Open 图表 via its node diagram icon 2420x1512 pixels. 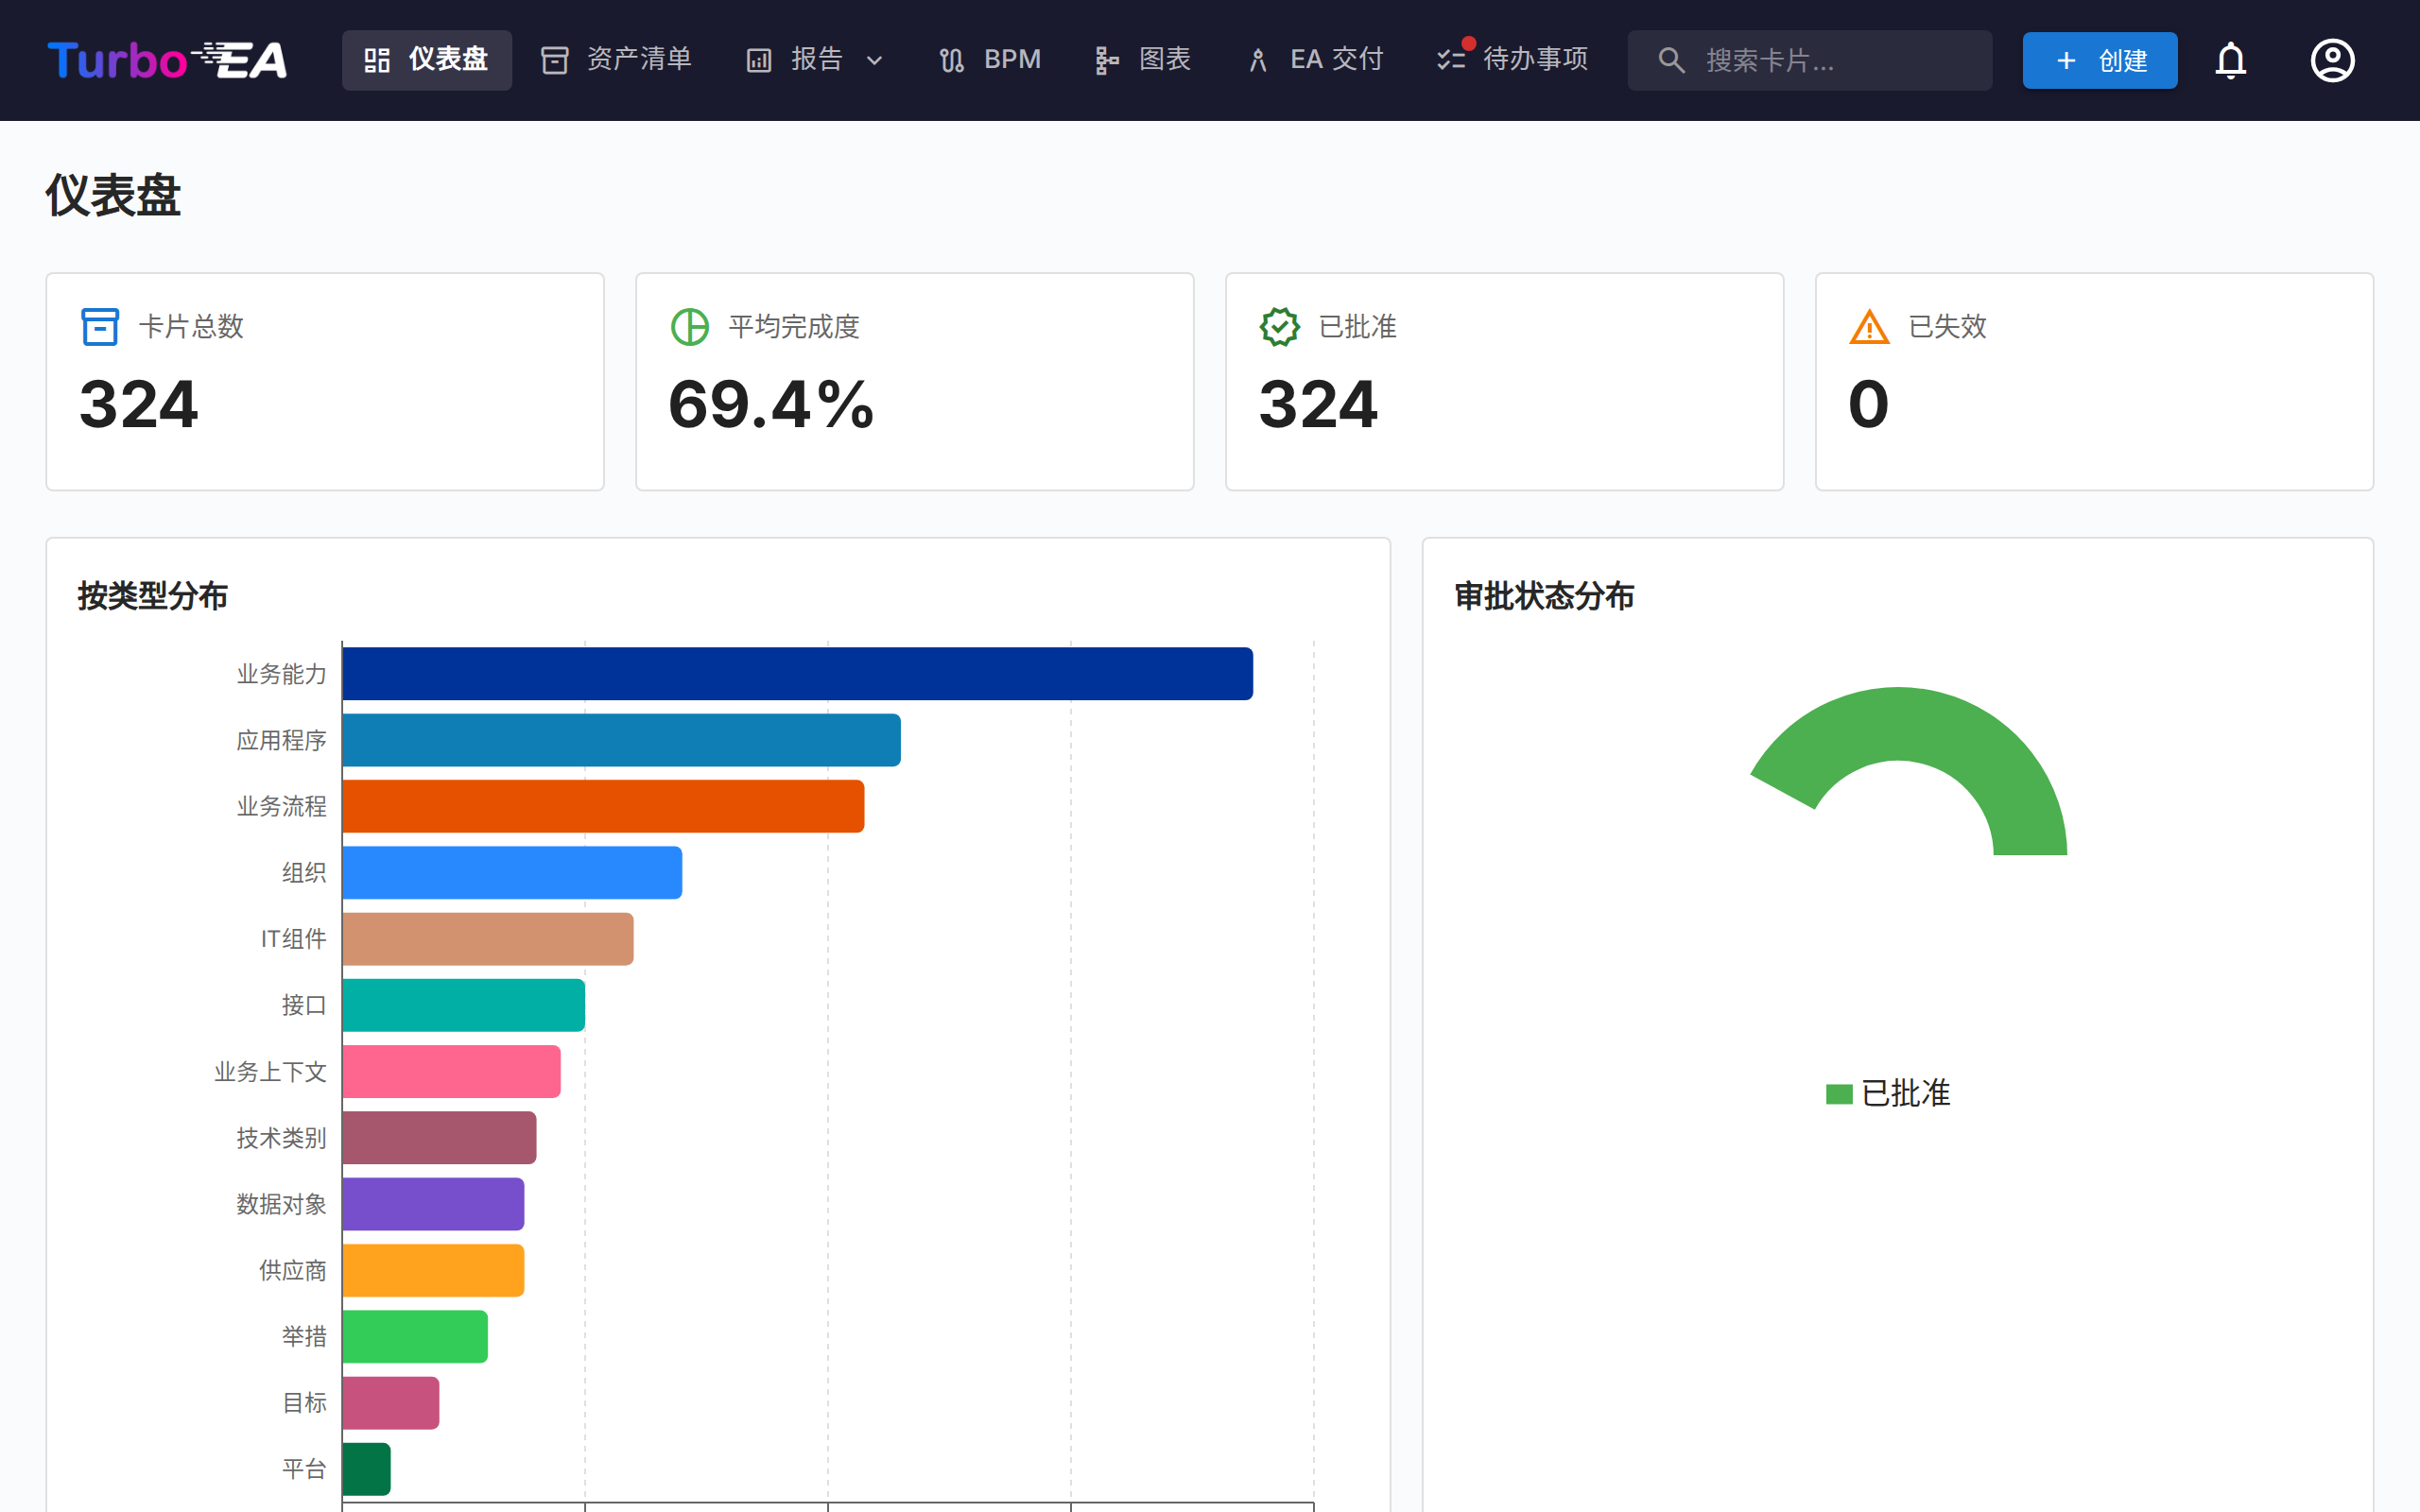(1105, 60)
